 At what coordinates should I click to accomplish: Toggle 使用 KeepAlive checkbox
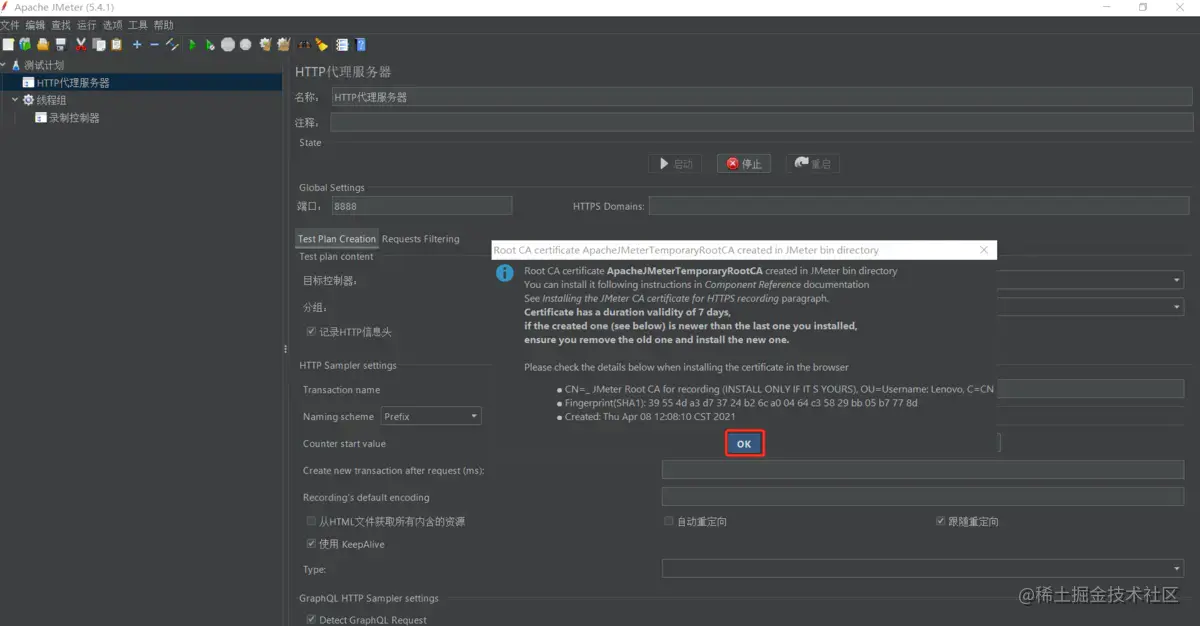311,544
